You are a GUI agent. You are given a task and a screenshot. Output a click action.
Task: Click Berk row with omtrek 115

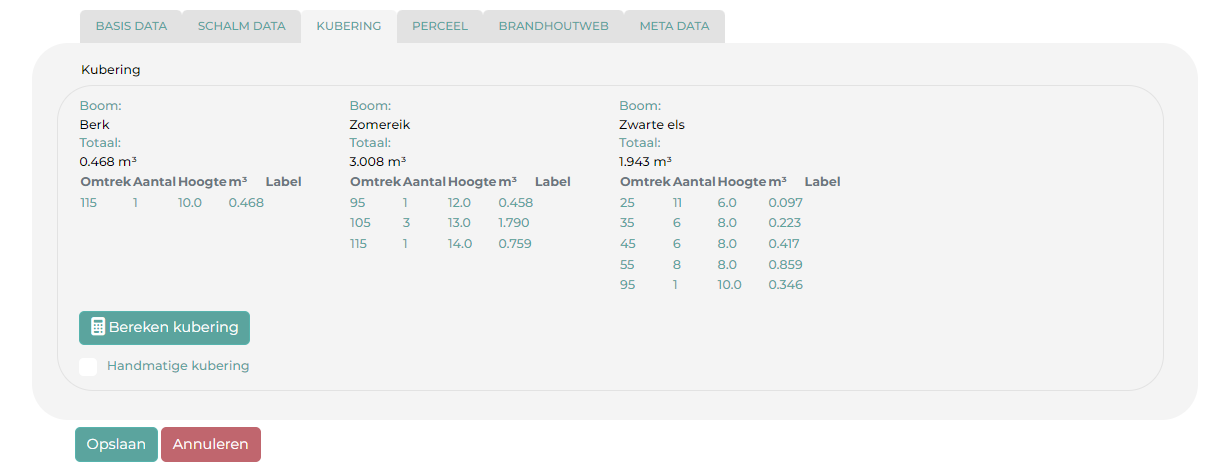click(172, 203)
